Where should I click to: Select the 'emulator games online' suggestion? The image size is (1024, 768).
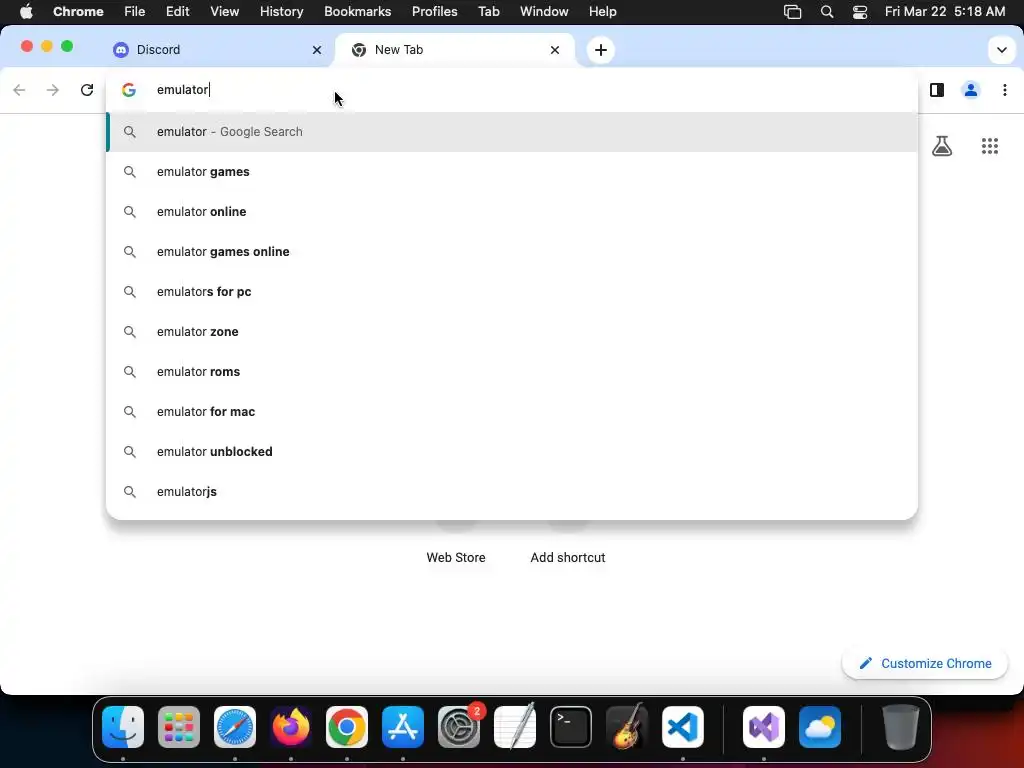[x=512, y=251]
